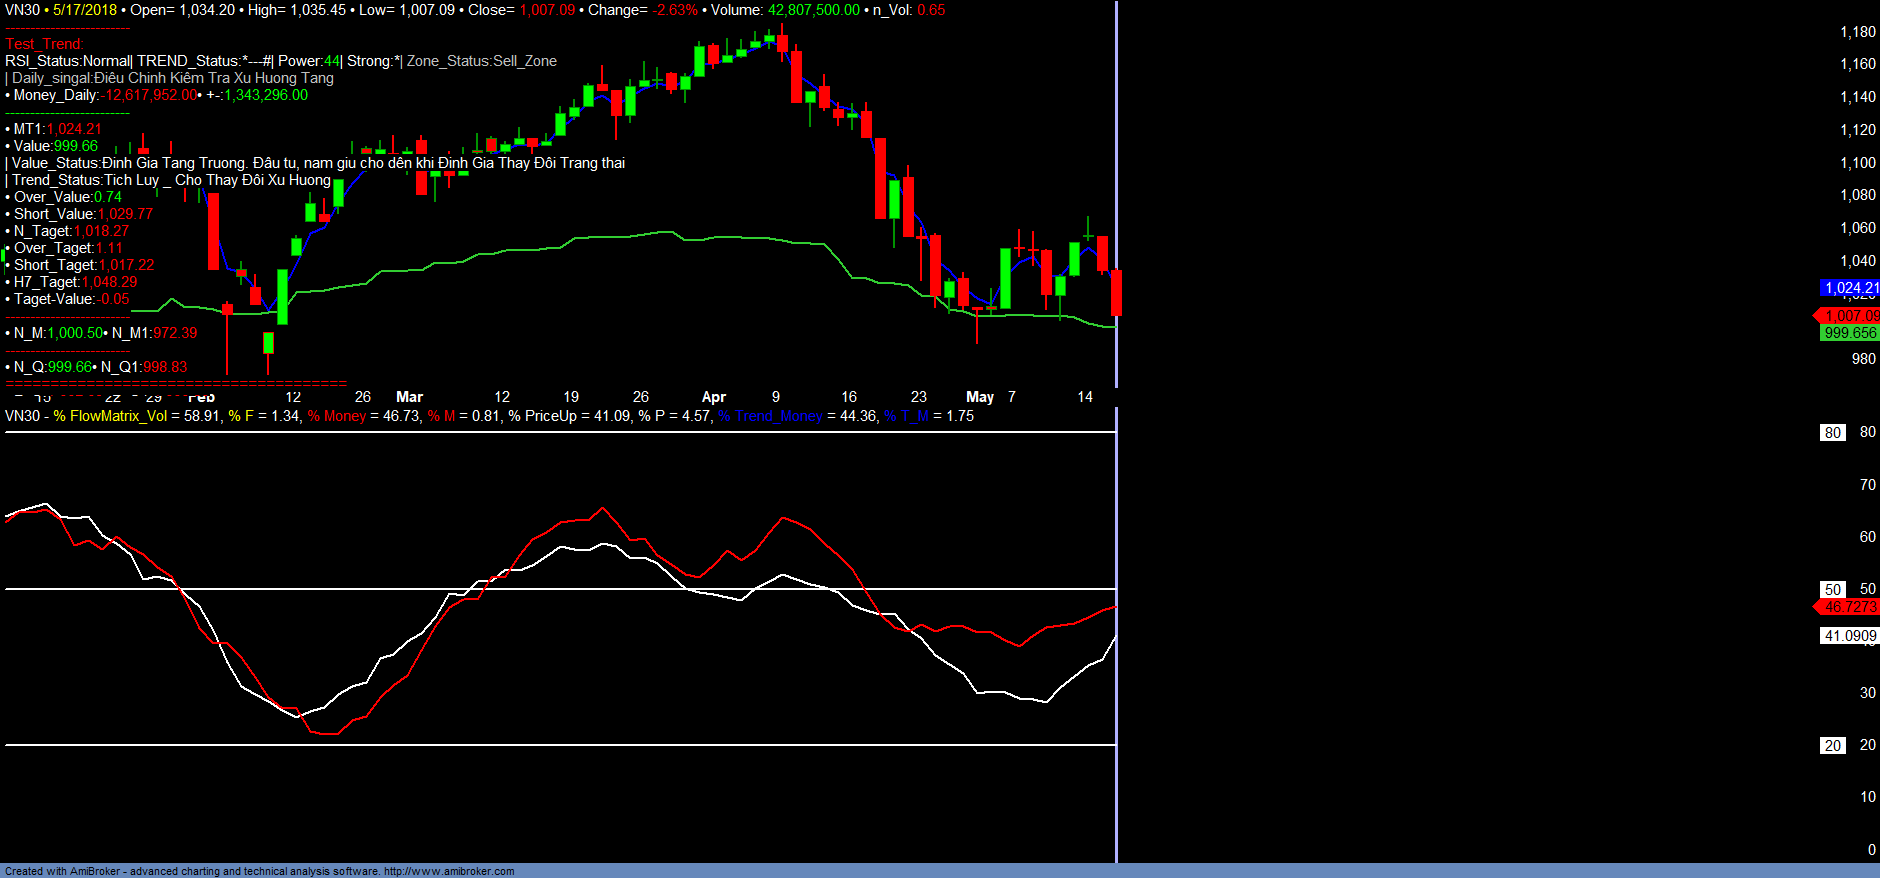Click the % FlowMatrix_Vol indicator title label
The height and width of the screenshot is (878, 1880).
coord(110,416)
